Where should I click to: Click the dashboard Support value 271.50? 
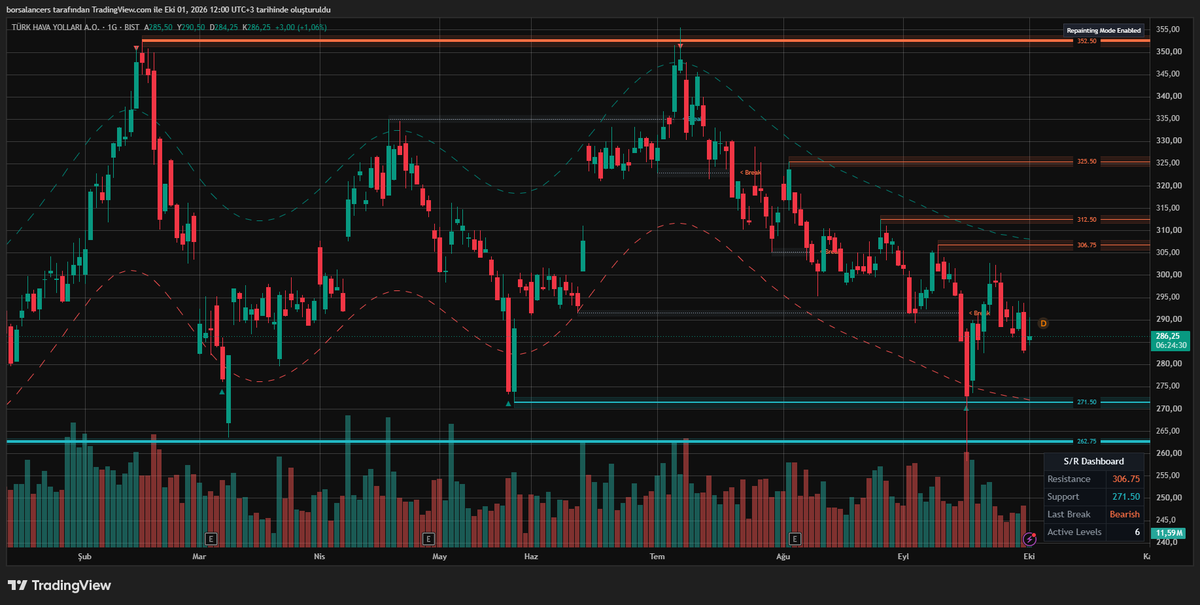tap(1126, 497)
